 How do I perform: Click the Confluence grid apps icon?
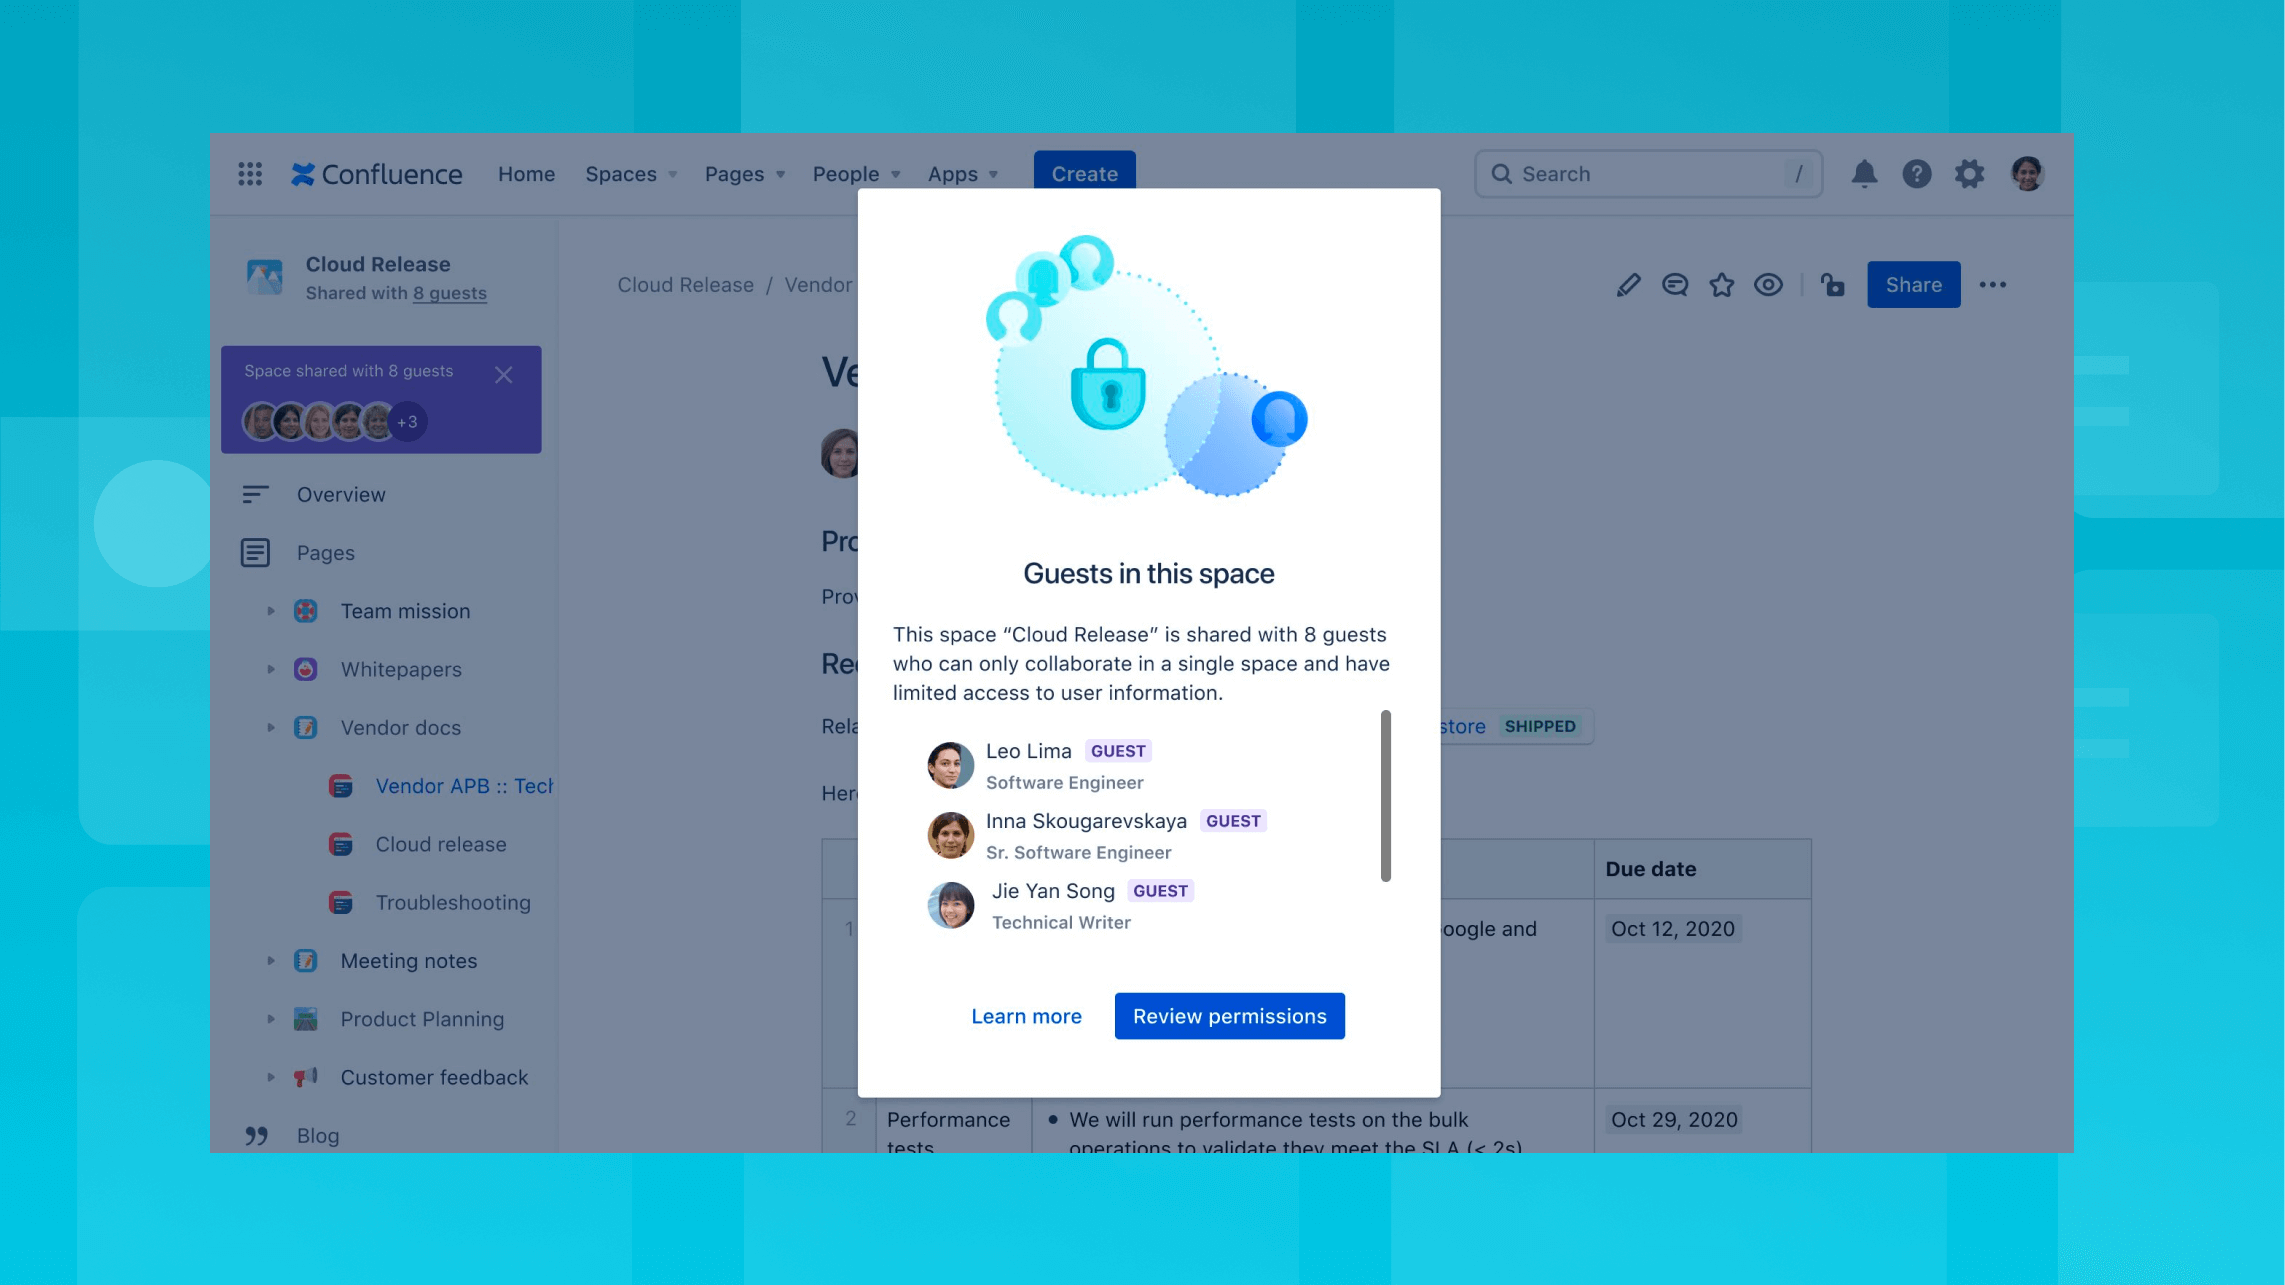[251, 174]
